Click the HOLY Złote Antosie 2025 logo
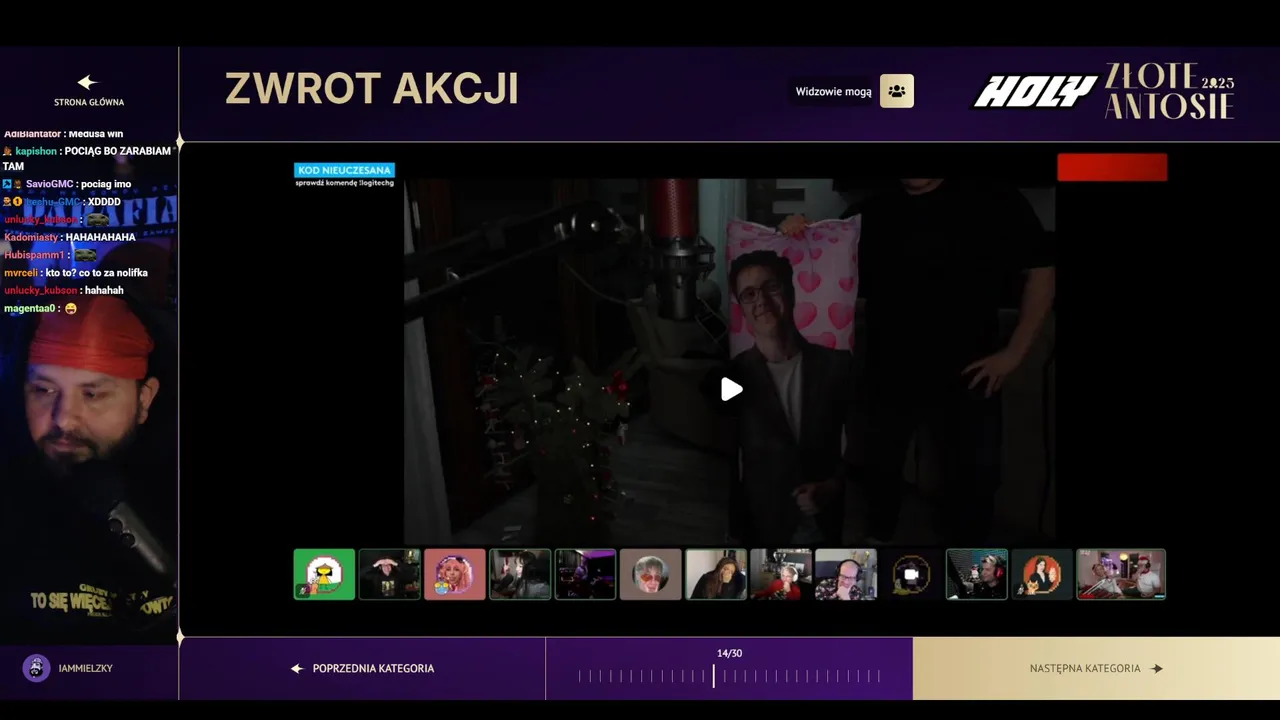 point(1104,91)
